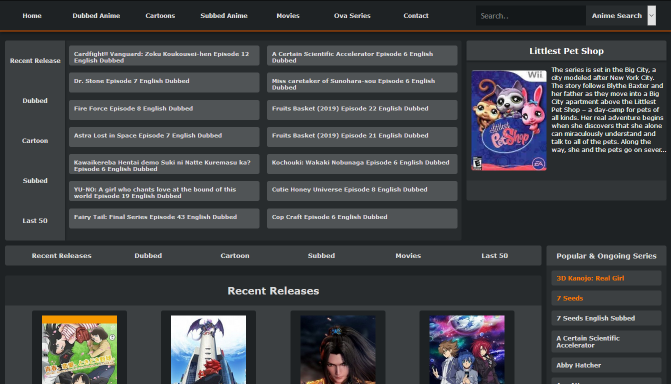Click the Littlest Pet Shop series description

608,110
